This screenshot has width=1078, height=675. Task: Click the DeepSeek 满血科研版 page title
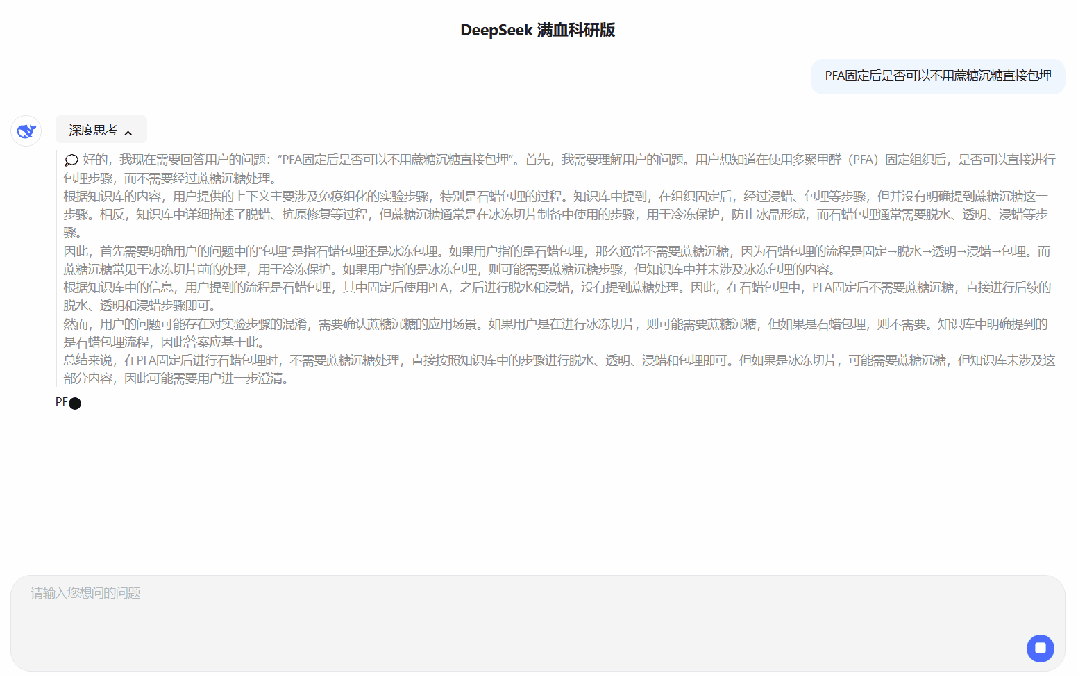(538, 30)
